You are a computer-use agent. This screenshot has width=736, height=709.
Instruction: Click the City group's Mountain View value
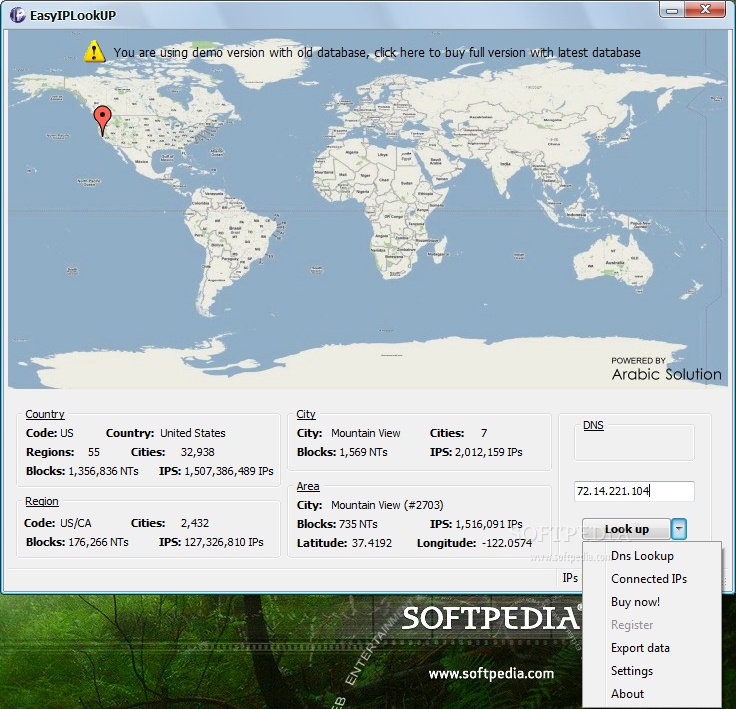tap(366, 433)
